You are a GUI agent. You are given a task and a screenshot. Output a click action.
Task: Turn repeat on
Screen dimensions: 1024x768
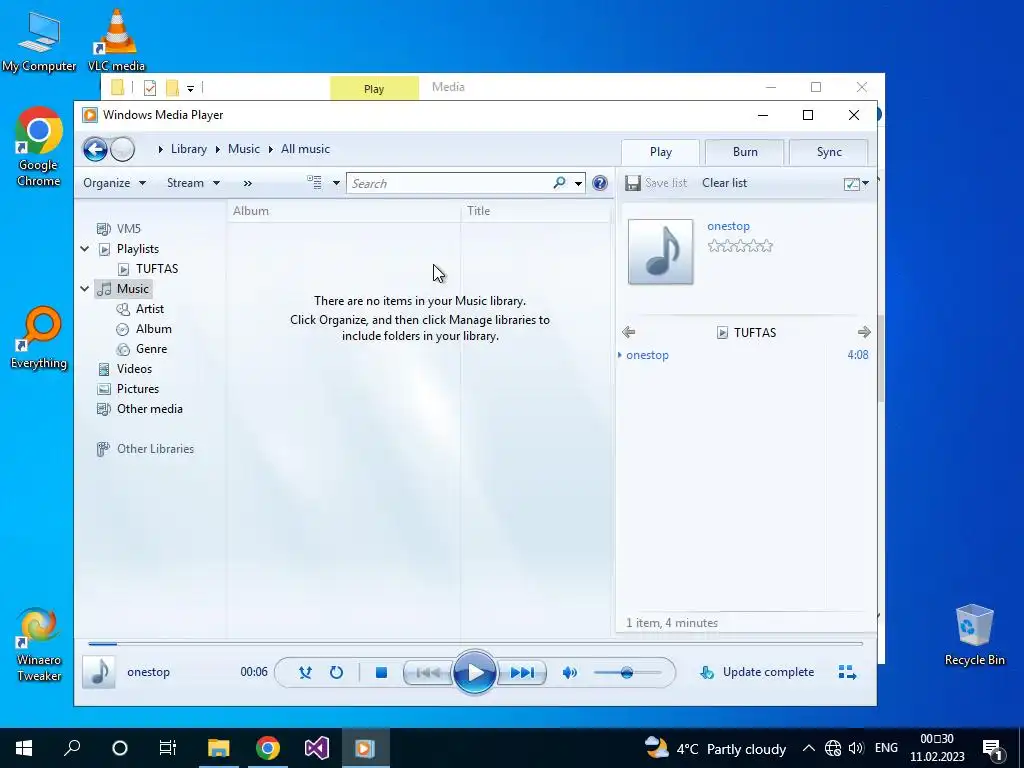click(x=336, y=672)
